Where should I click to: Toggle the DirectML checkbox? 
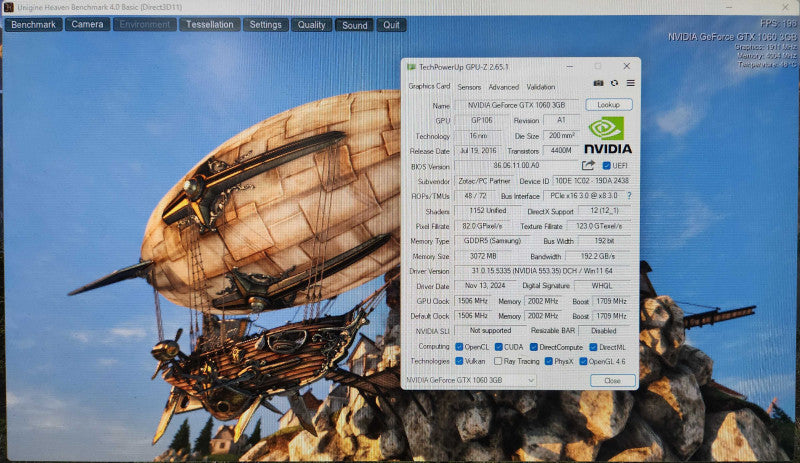click(593, 347)
